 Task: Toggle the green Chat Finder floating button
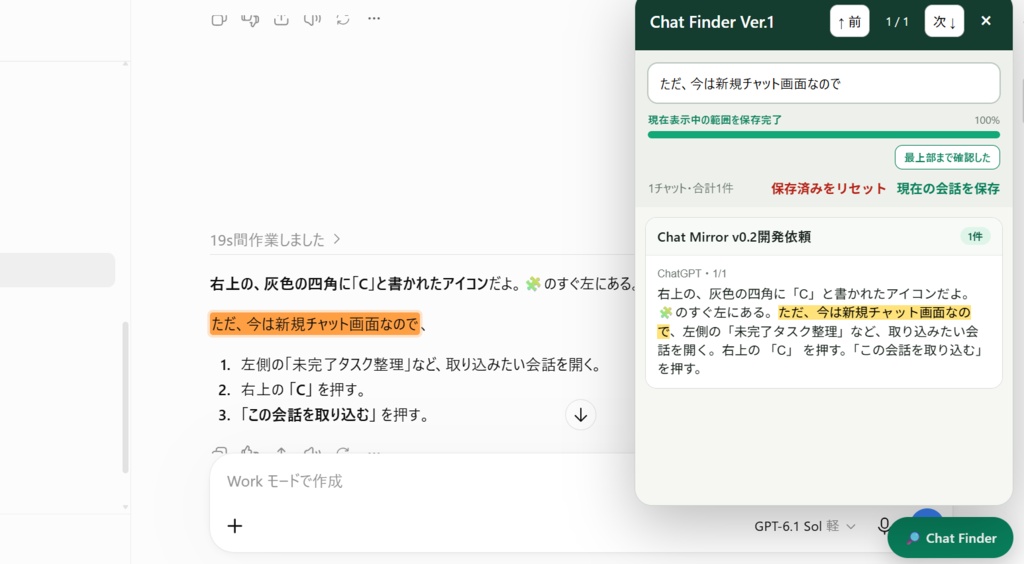point(951,538)
